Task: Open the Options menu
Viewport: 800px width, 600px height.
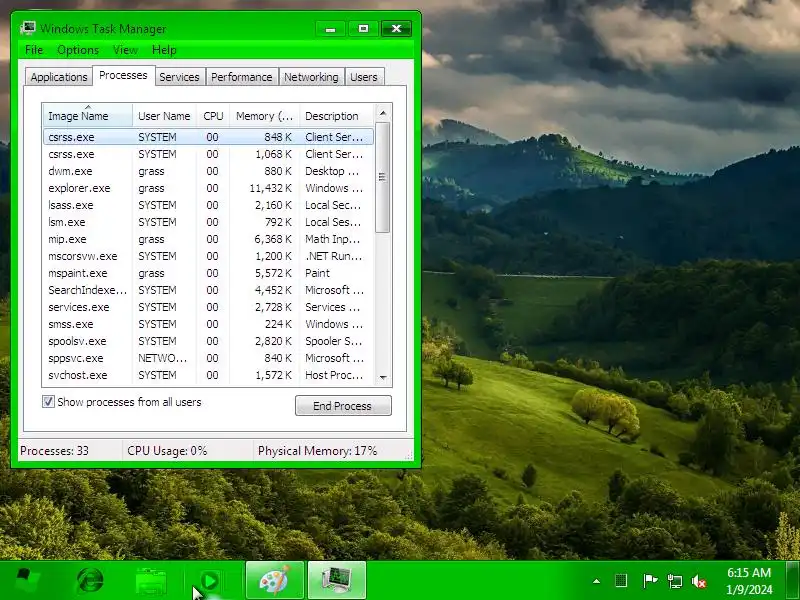Action: click(x=78, y=50)
